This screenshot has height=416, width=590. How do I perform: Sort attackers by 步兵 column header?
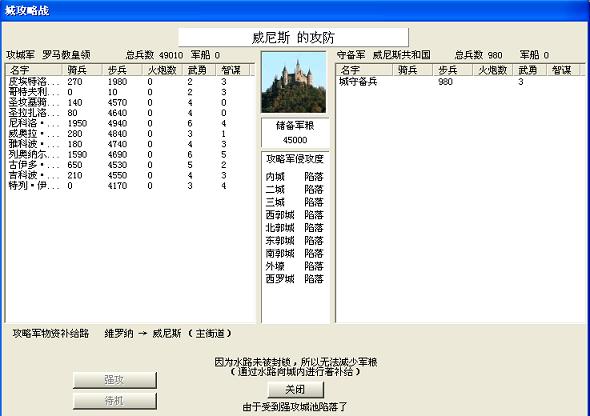coord(122,70)
